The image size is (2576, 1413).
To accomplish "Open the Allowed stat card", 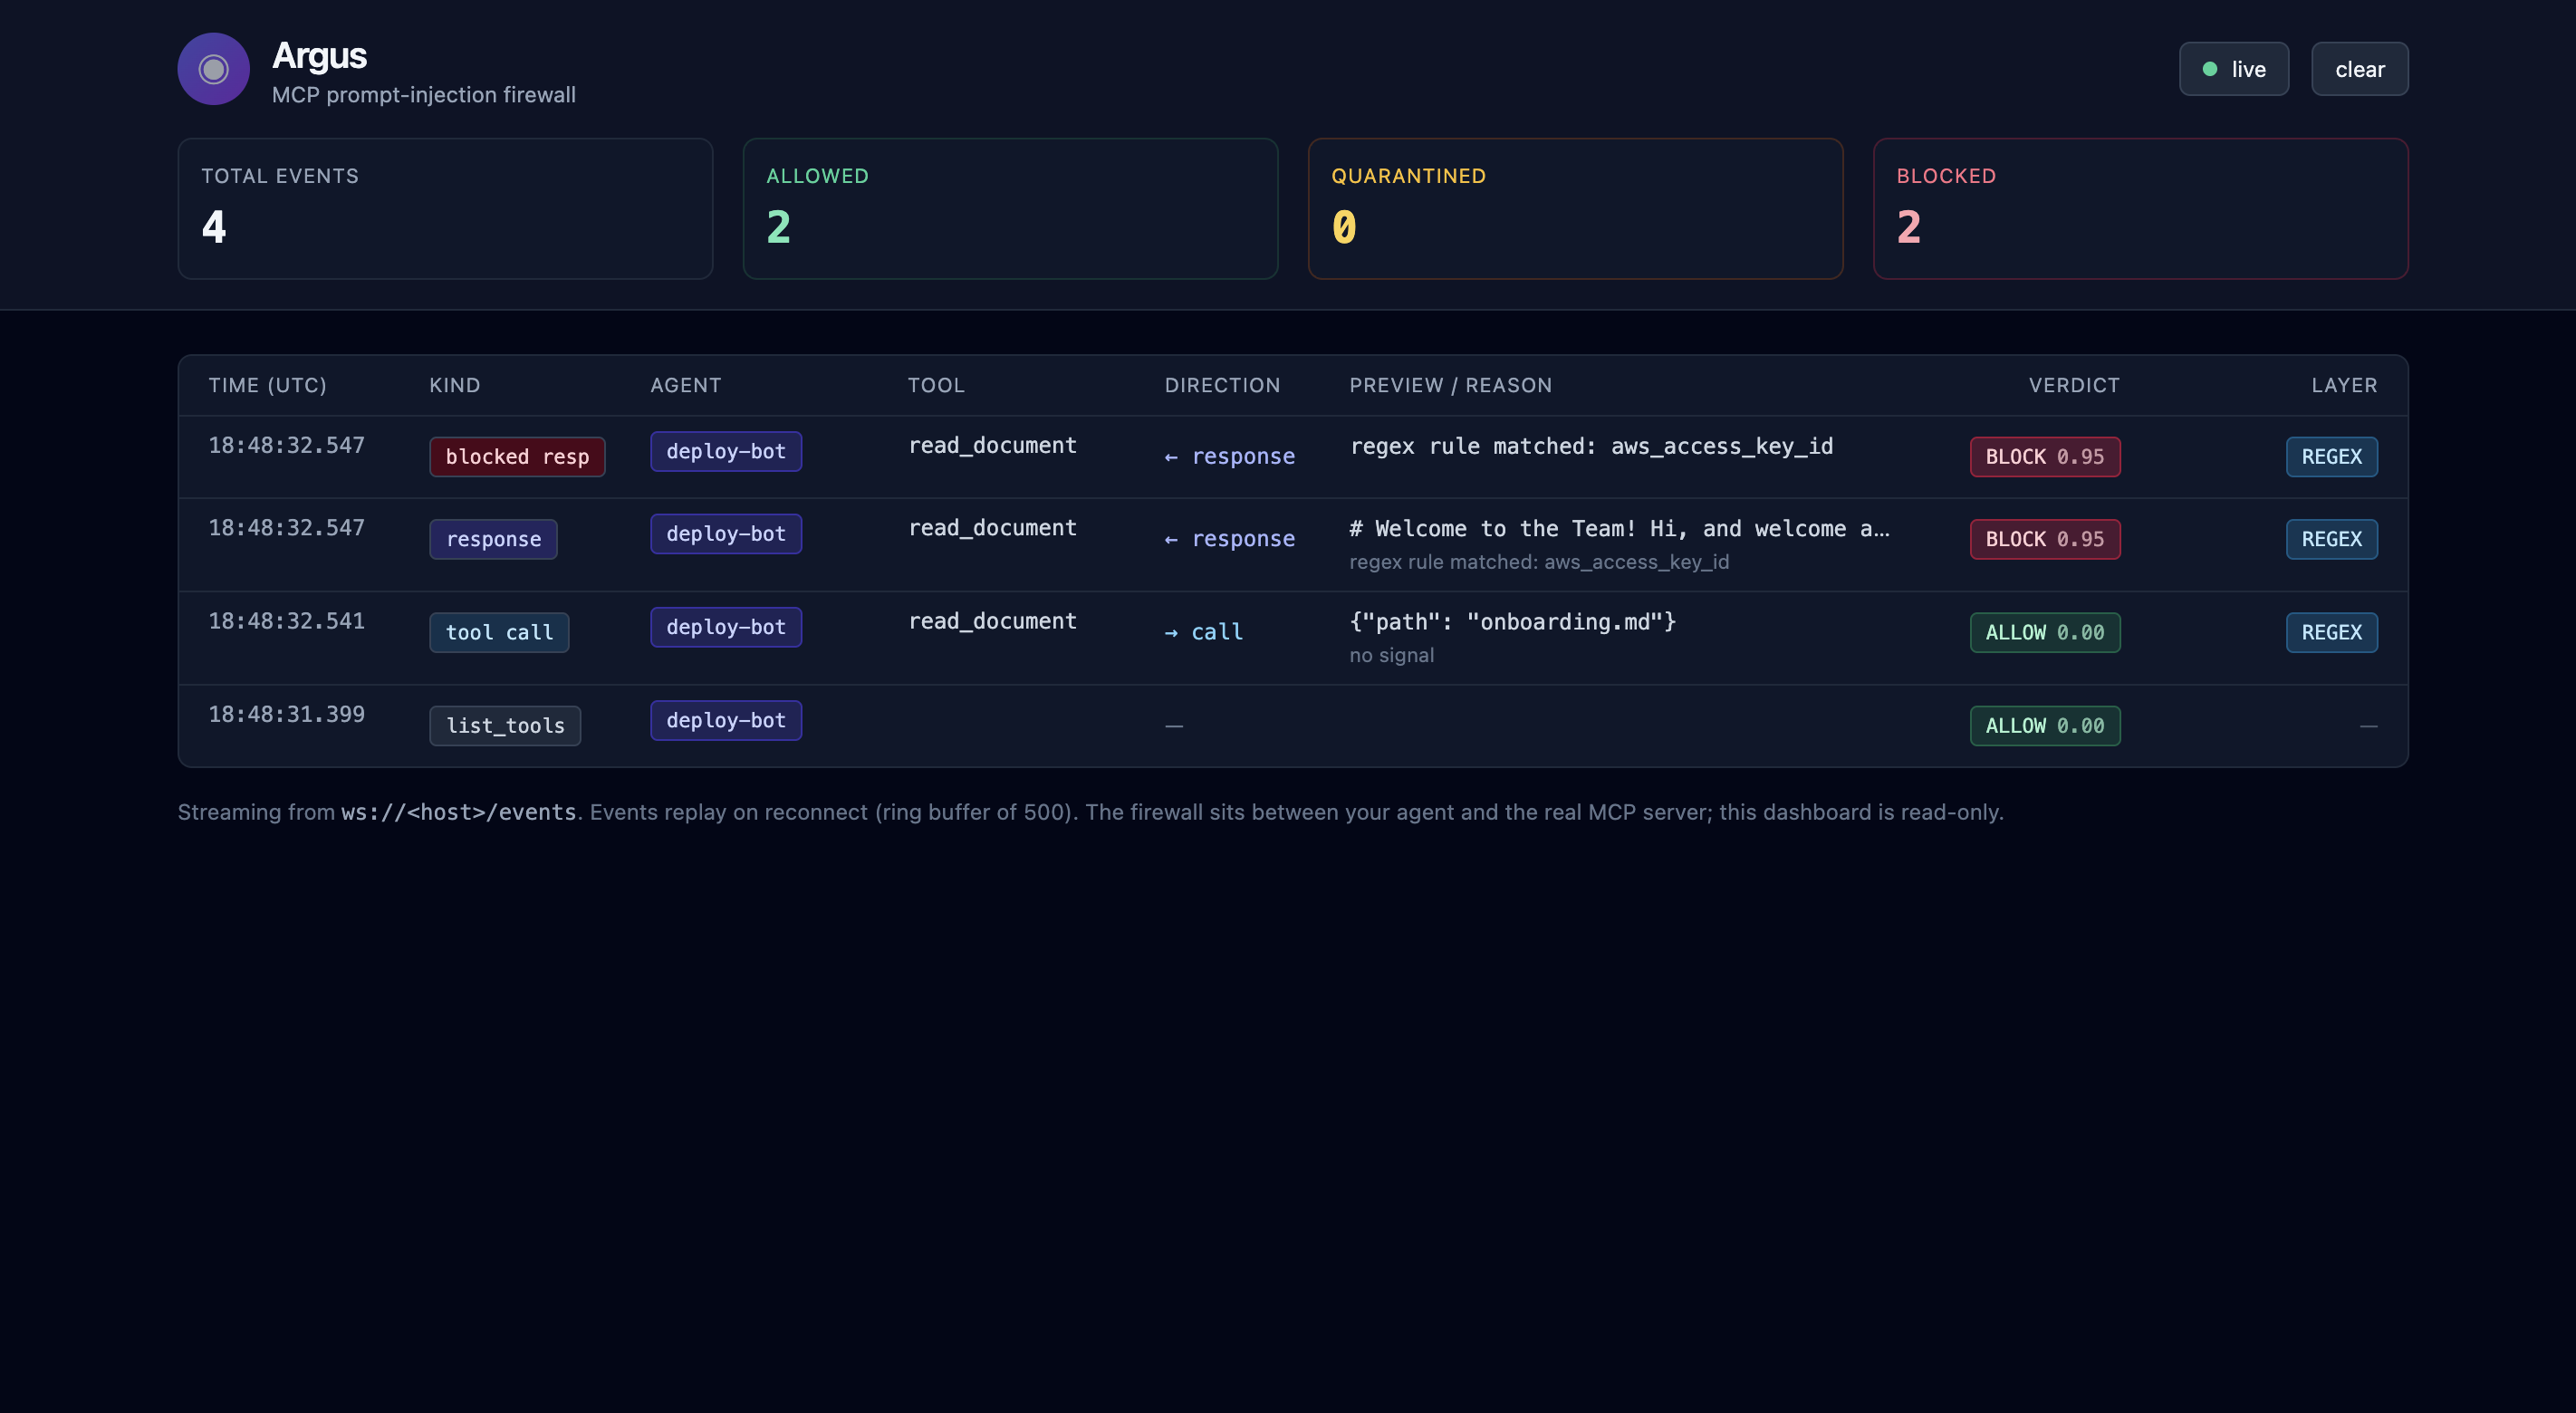I will click(x=1010, y=208).
